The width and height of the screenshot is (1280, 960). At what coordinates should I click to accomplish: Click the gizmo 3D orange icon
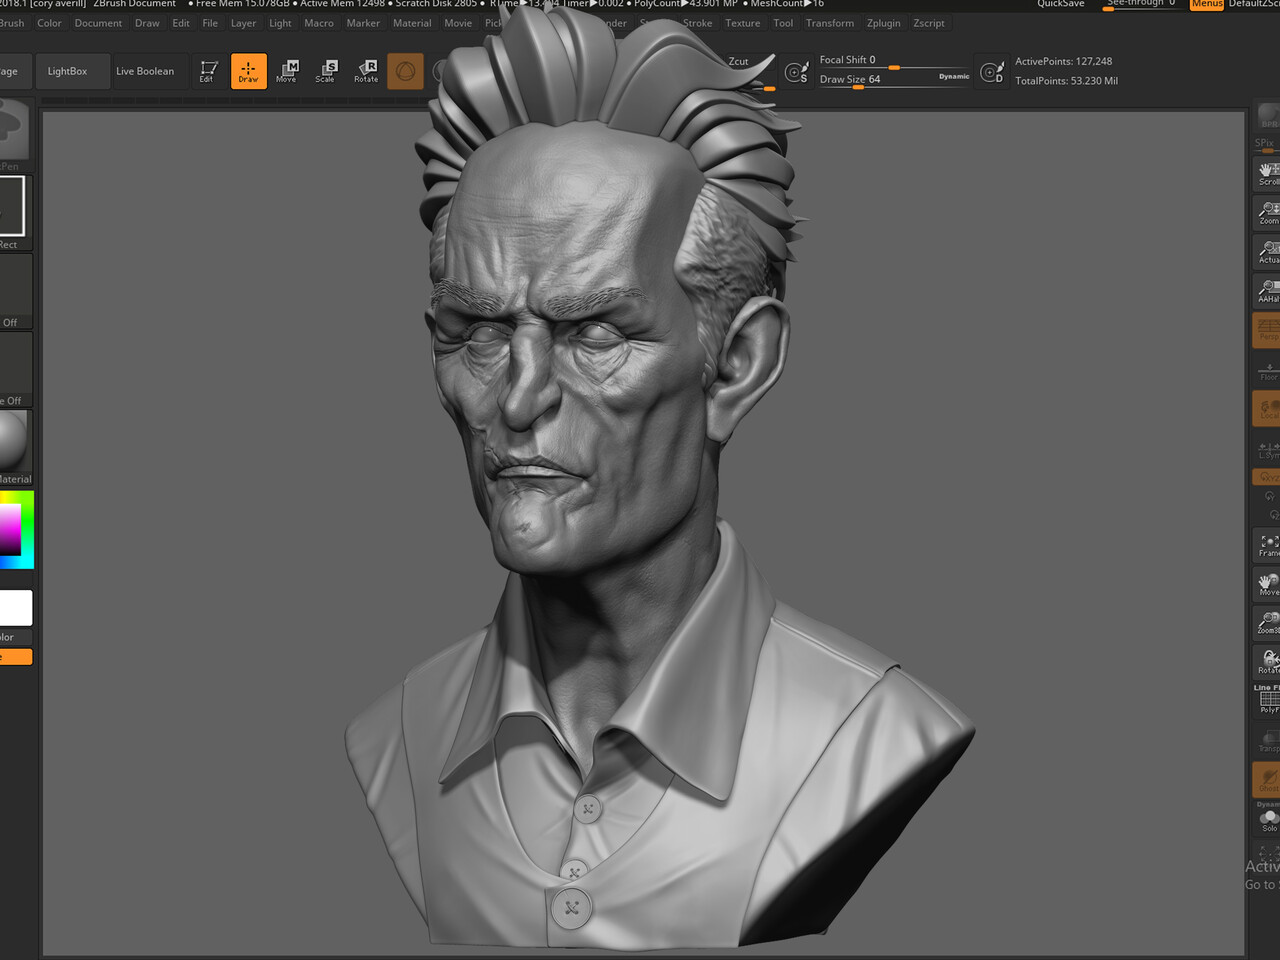[405, 71]
